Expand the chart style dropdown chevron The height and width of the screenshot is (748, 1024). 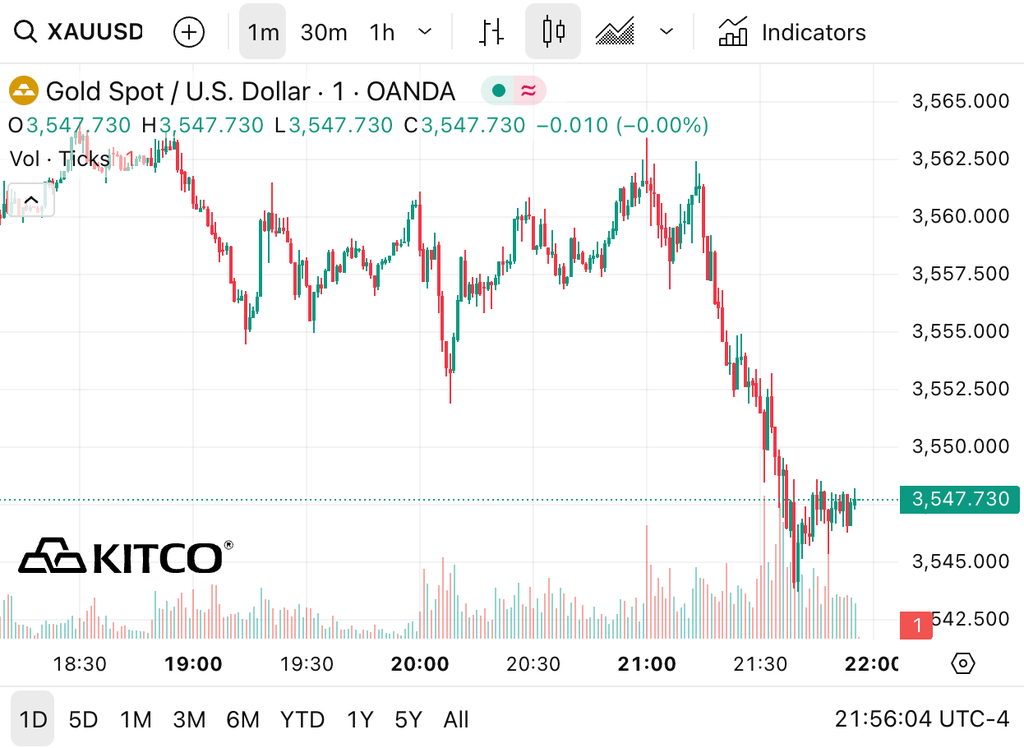tap(666, 31)
